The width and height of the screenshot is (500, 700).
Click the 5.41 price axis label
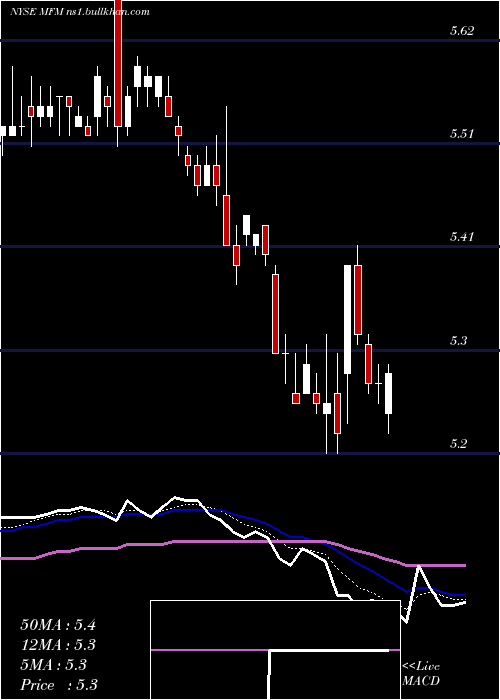point(462,237)
